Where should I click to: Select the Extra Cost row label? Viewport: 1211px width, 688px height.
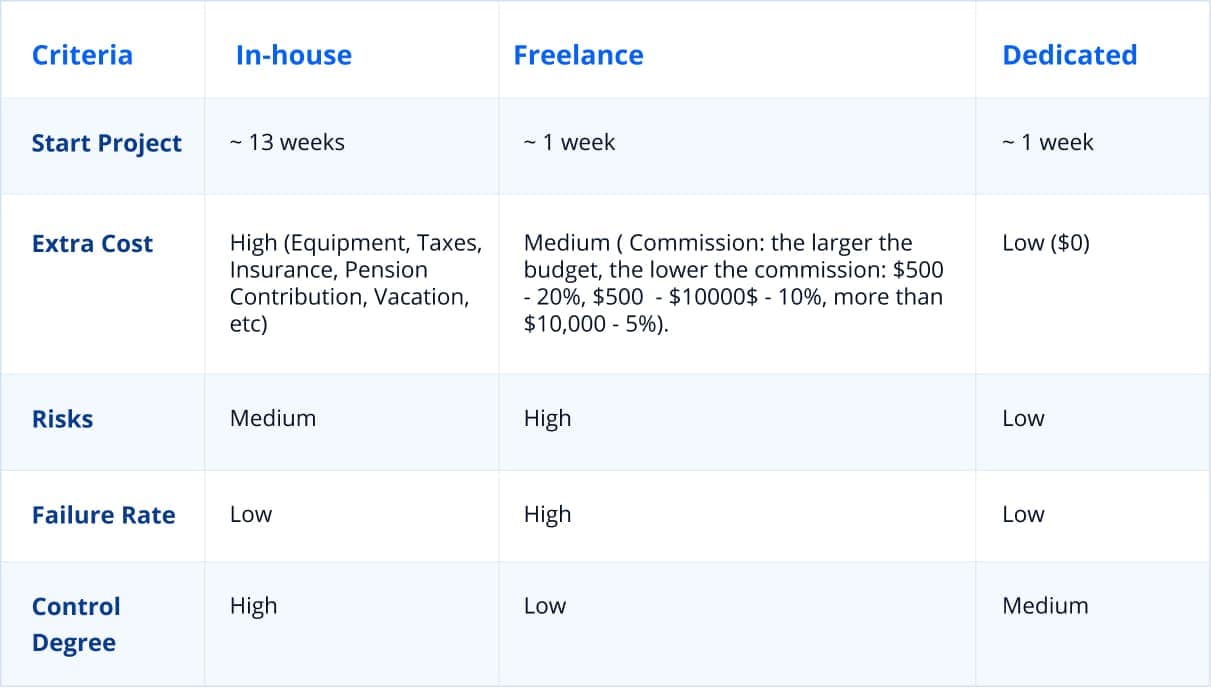pos(92,243)
